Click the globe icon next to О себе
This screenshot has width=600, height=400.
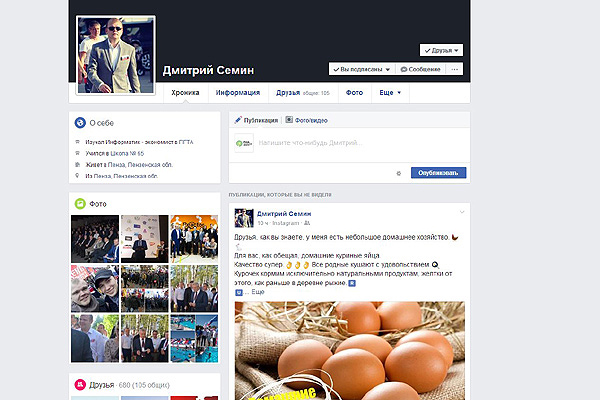click(80, 123)
